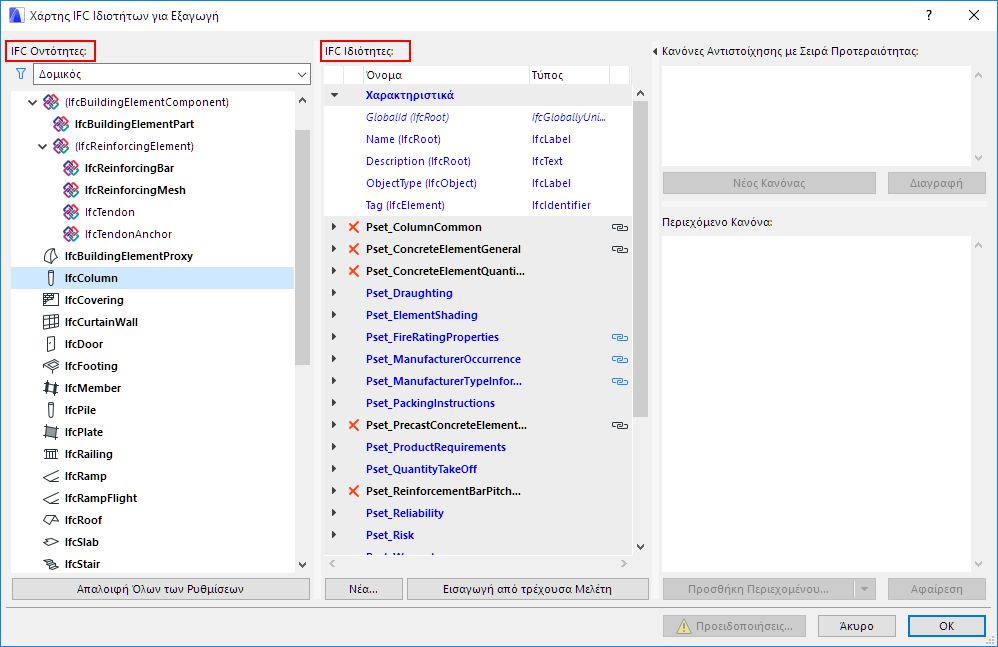Click the link icon on Pset_ColumnCommon row
The width and height of the screenshot is (998, 647).
pos(620,227)
